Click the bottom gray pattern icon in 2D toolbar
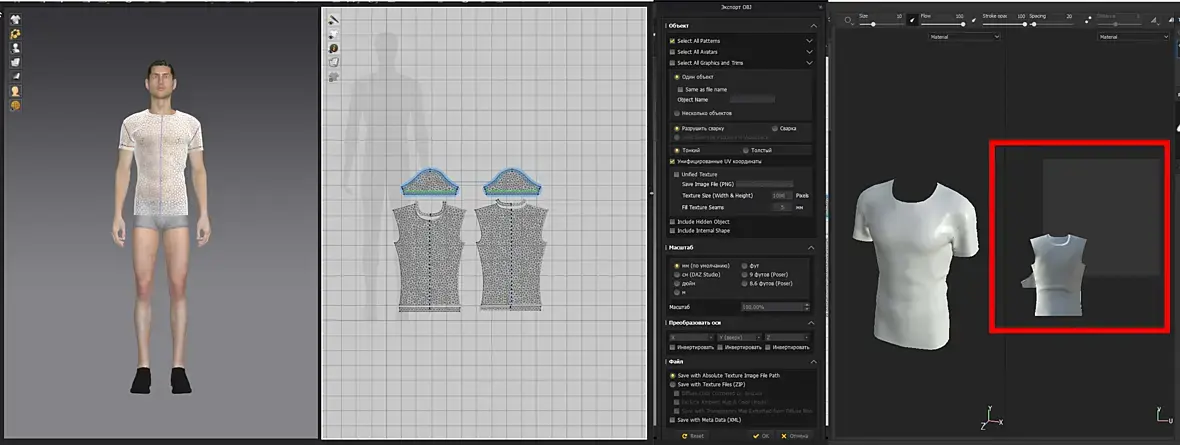This screenshot has height=445, width=1180. point(333,77)
